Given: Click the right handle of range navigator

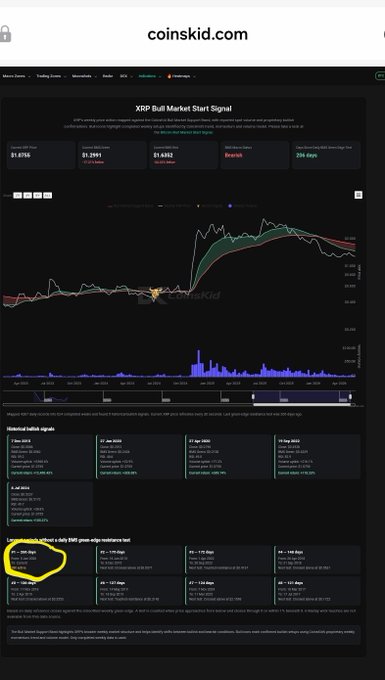Looking at the screenshot, I should 350,396.
